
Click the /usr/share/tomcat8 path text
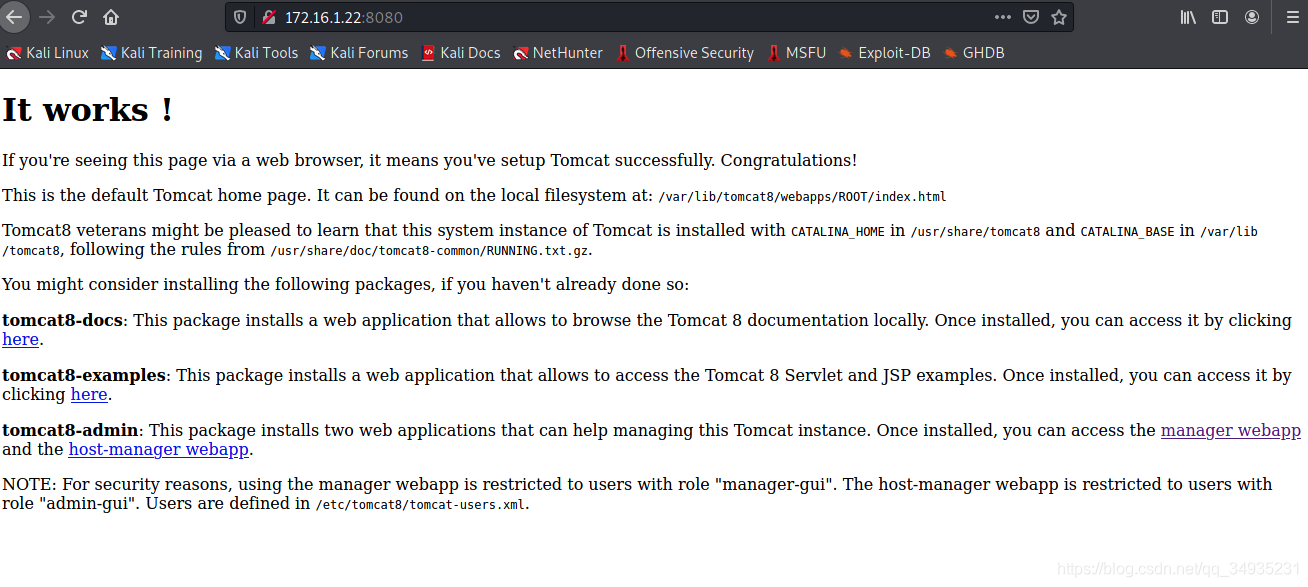point(975,232)
